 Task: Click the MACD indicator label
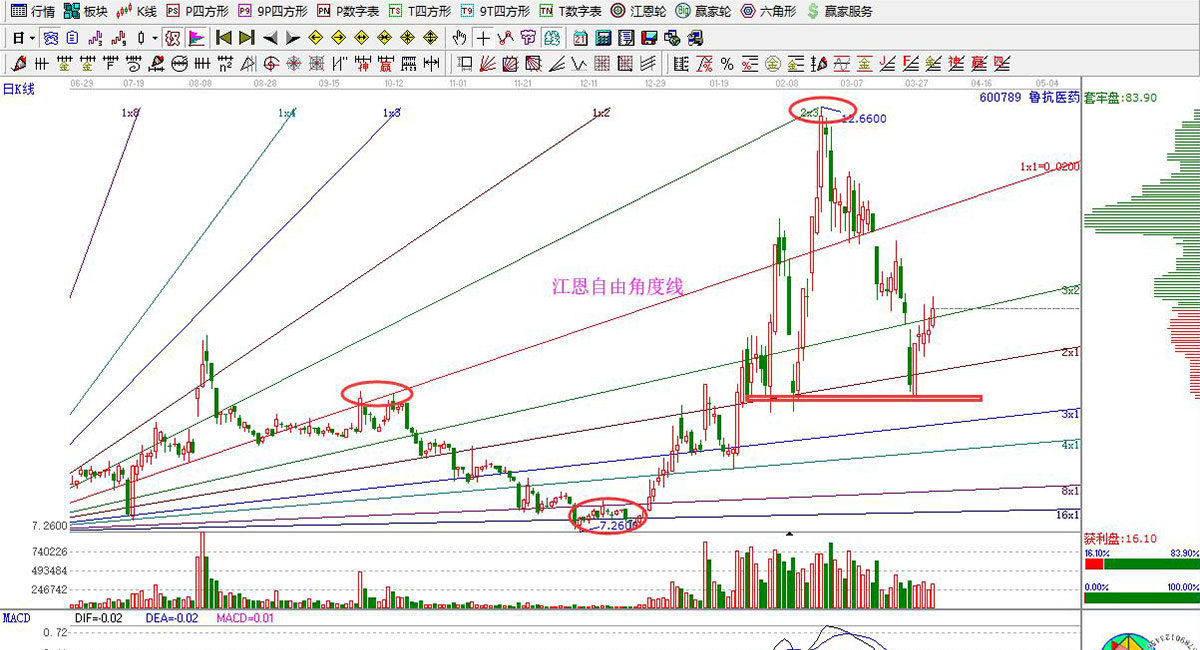[17, 619]
